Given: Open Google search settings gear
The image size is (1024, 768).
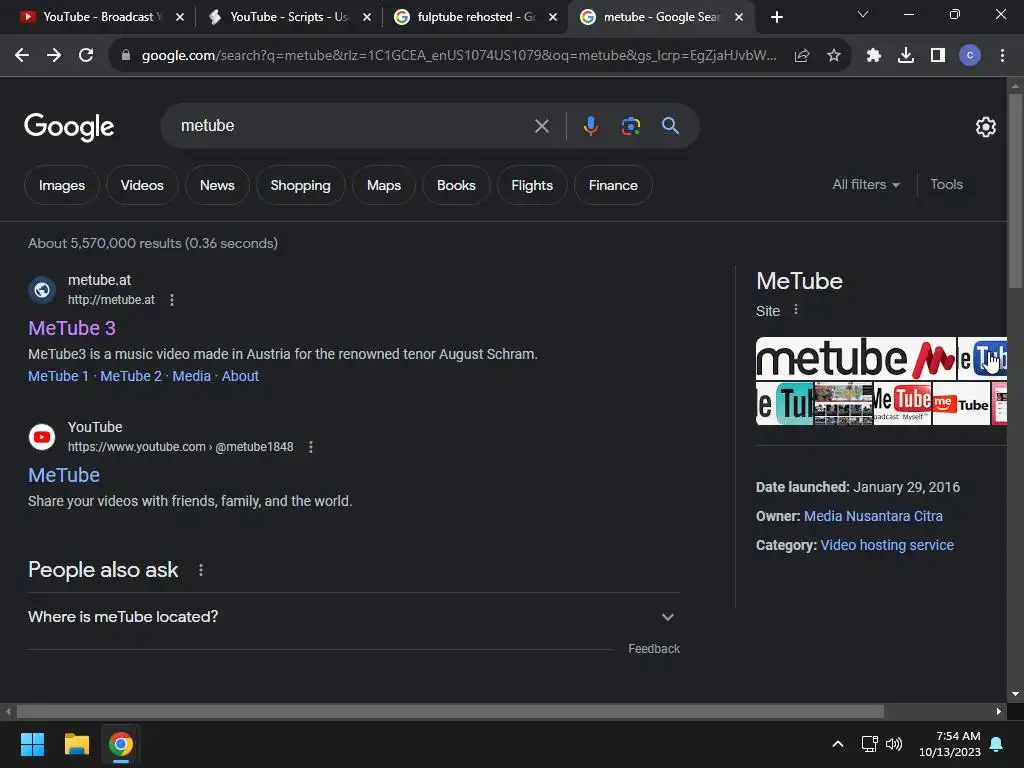Looking at the screenshot, I should pyautogui.click(x=985, y=127).
